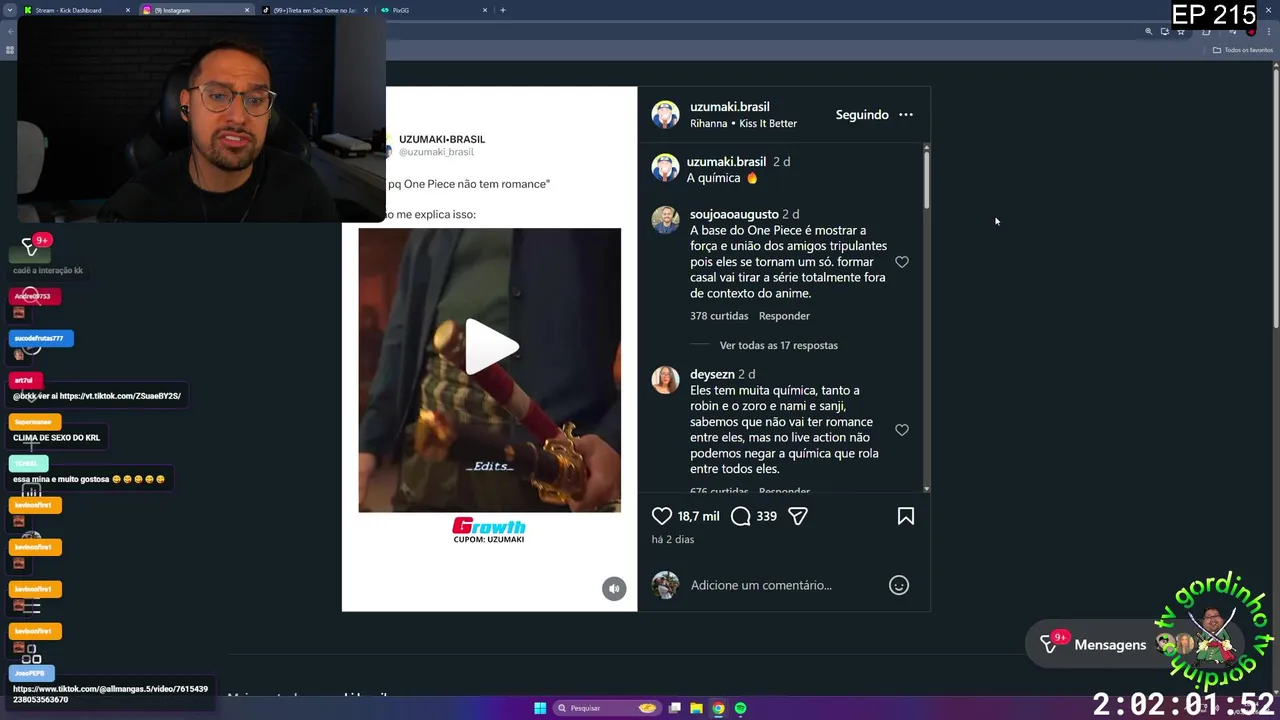The height and width of the screenshot is (720, 1280).
Task: Open emoji picker in comment box
Action: [x=898, y=585]
